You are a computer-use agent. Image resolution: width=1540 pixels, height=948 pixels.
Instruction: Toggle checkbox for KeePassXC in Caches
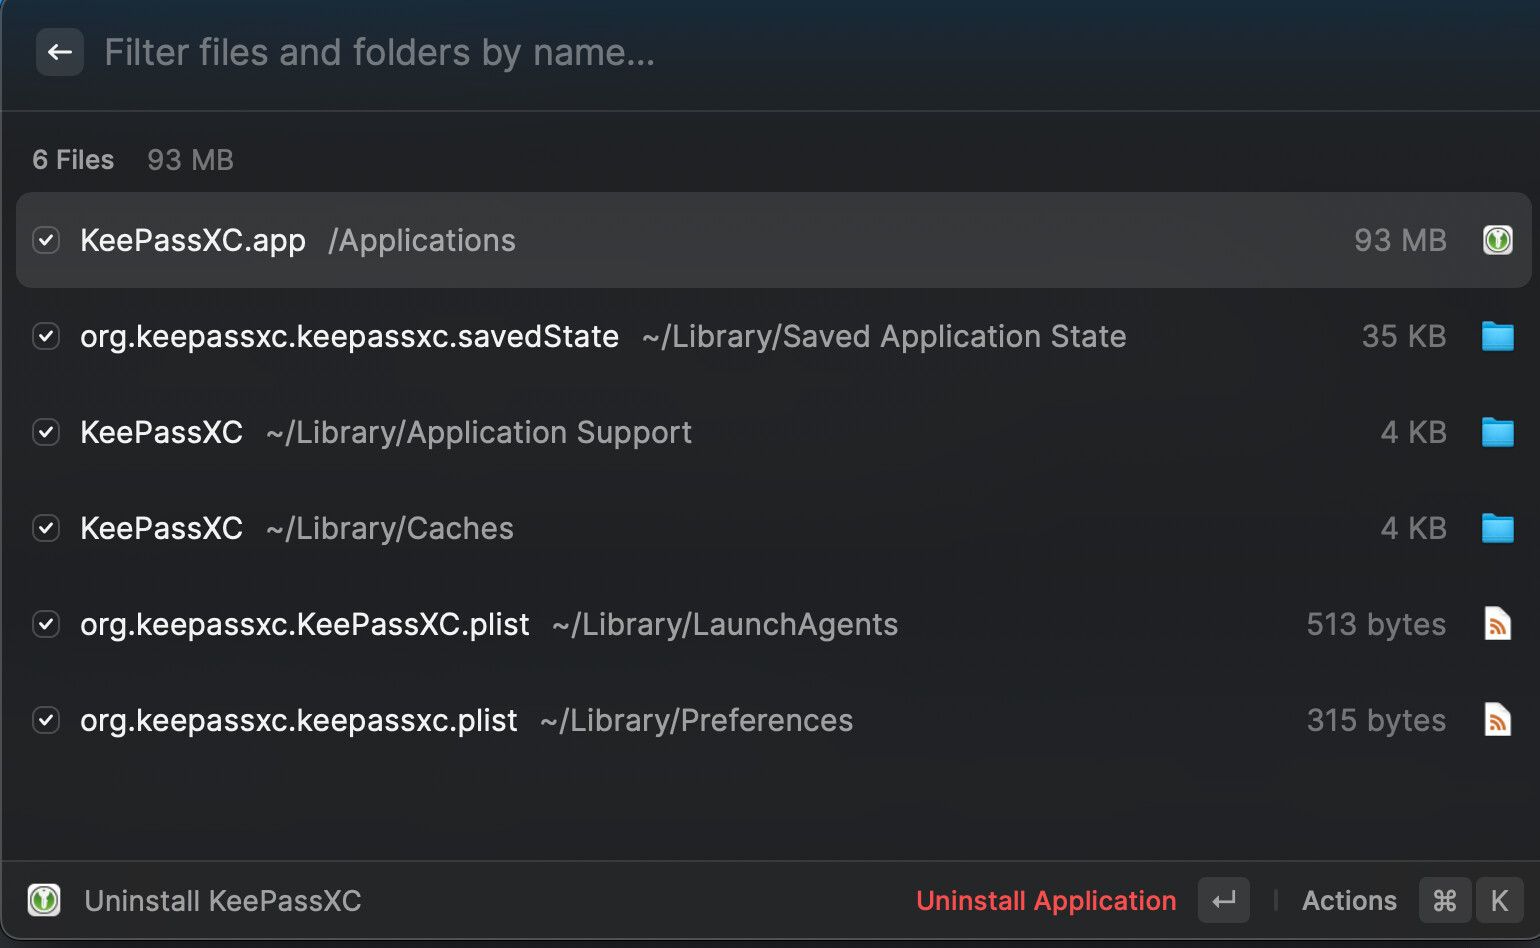click(x=46, y=528)
